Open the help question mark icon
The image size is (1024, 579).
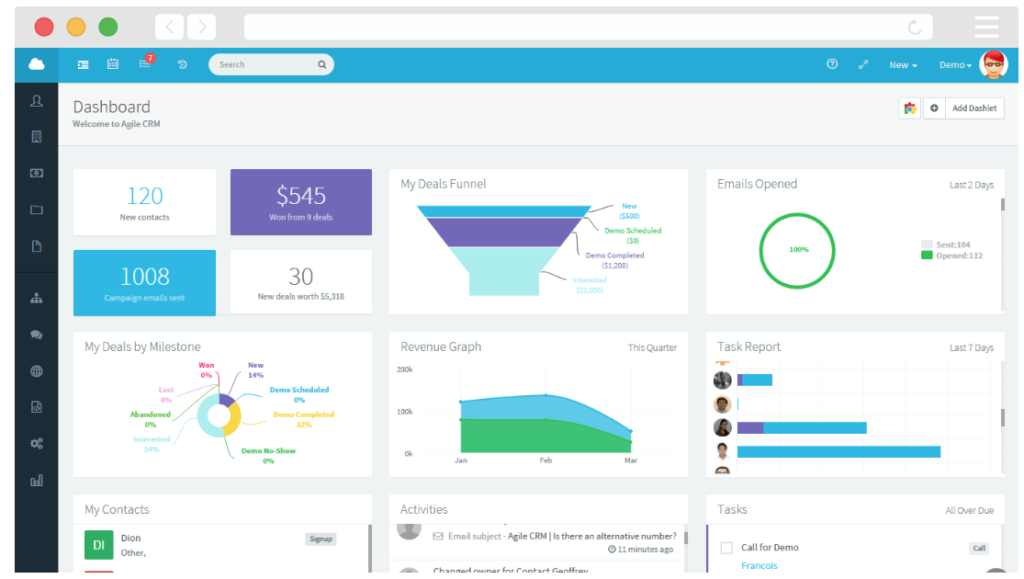click(x=832, y=64)
